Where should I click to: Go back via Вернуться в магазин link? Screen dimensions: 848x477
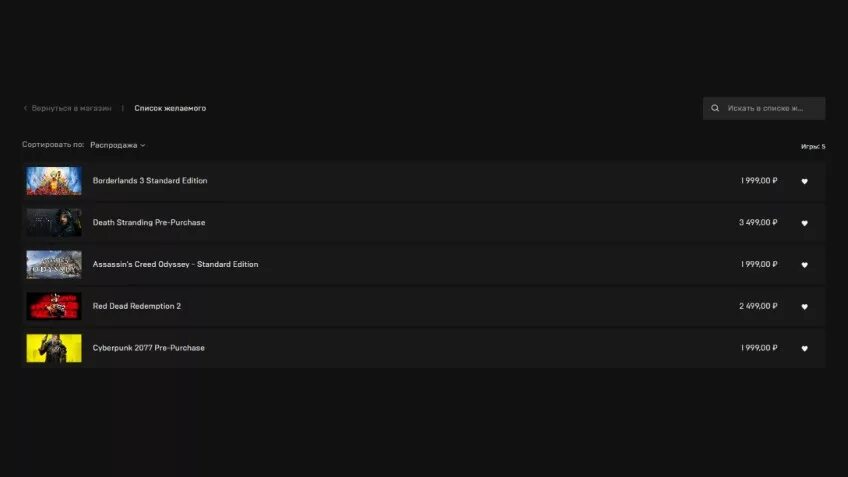tap(71, 108)
